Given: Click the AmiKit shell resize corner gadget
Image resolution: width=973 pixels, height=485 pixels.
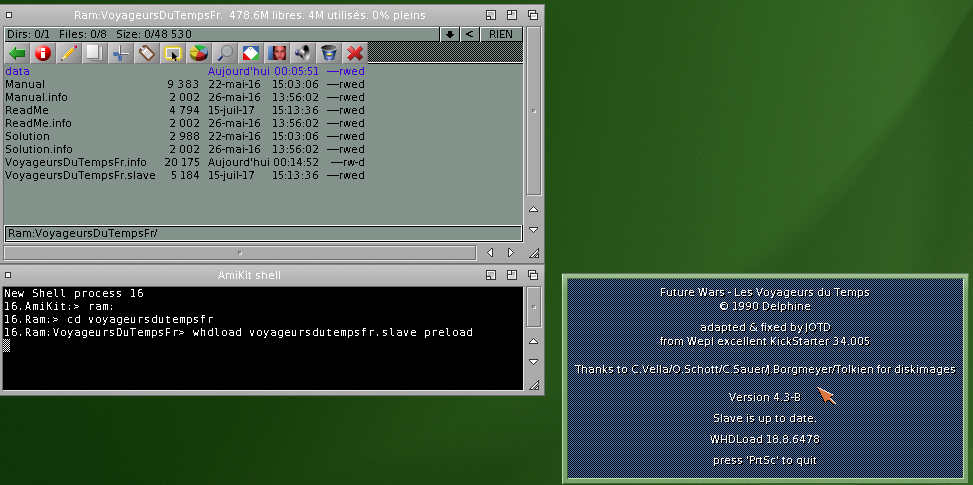Looking at the screenshot, I should pyautogui.click(x=534, y=385).
